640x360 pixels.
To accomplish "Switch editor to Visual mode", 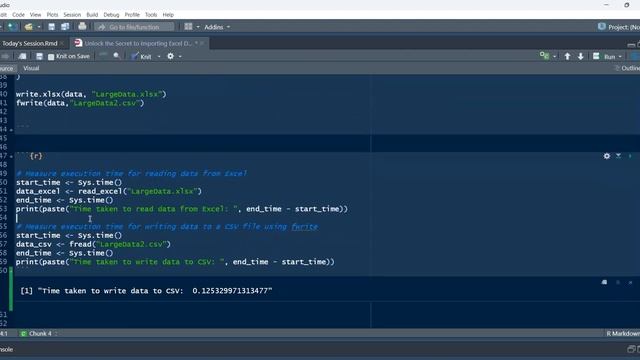I will pyautogui.click(x=31, y=68).
